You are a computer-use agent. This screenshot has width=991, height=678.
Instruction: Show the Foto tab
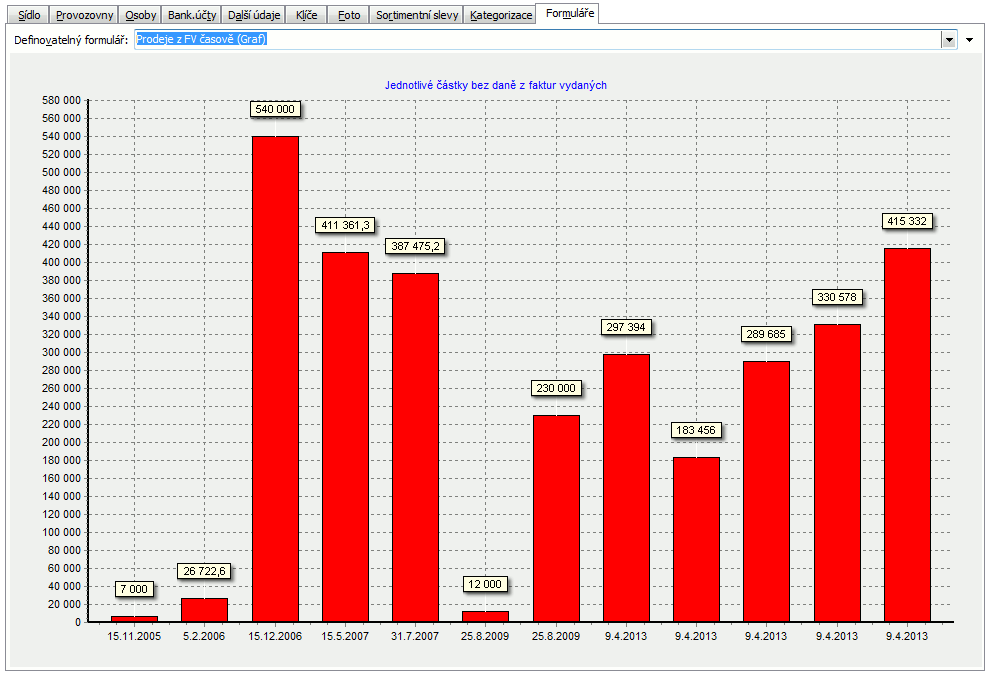pos(349,15)
